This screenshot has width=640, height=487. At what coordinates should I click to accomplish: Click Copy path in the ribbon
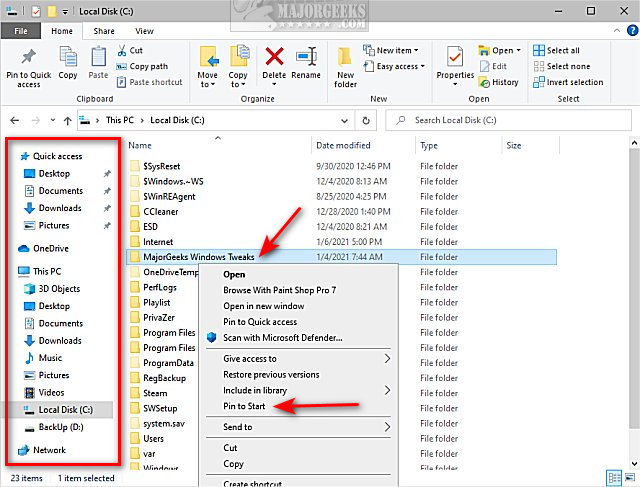click(x=142, y=66)
